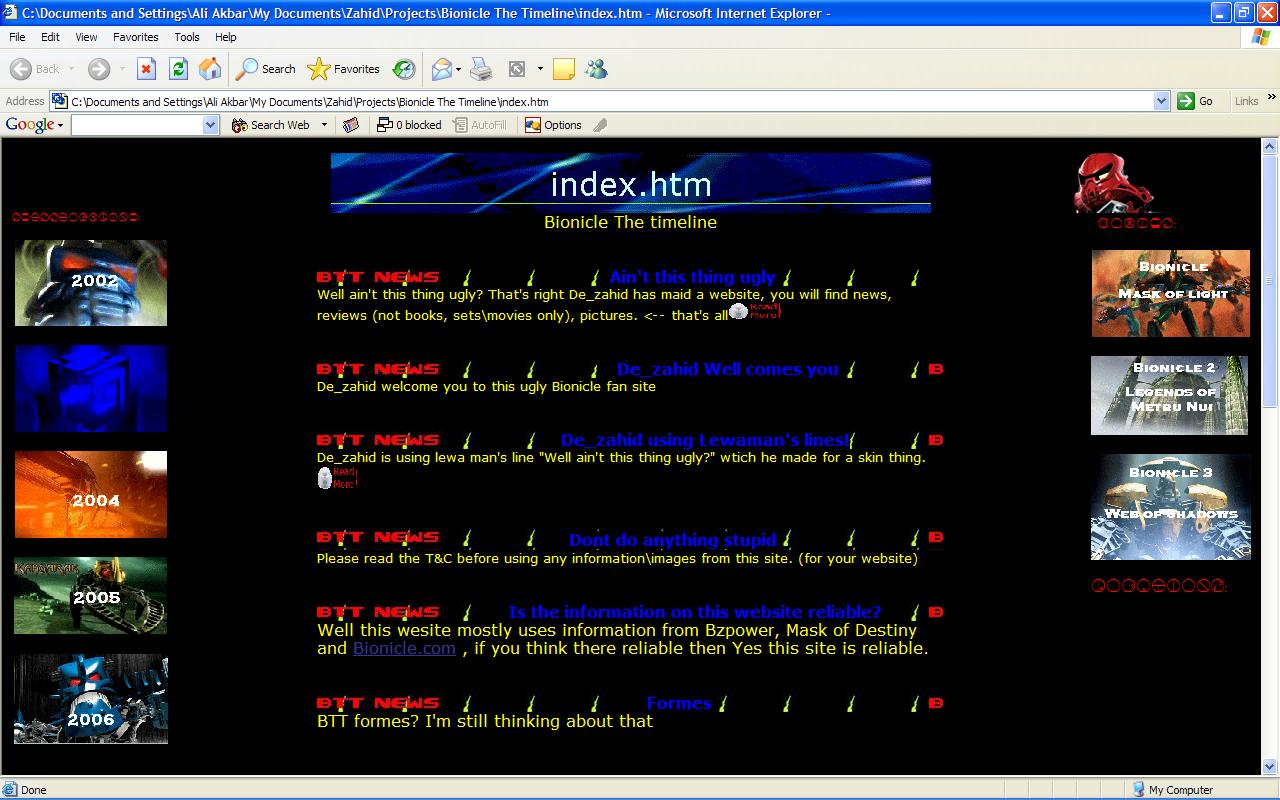
Task: Open the Google search box dropdown
Action: (x=210, y=125)
